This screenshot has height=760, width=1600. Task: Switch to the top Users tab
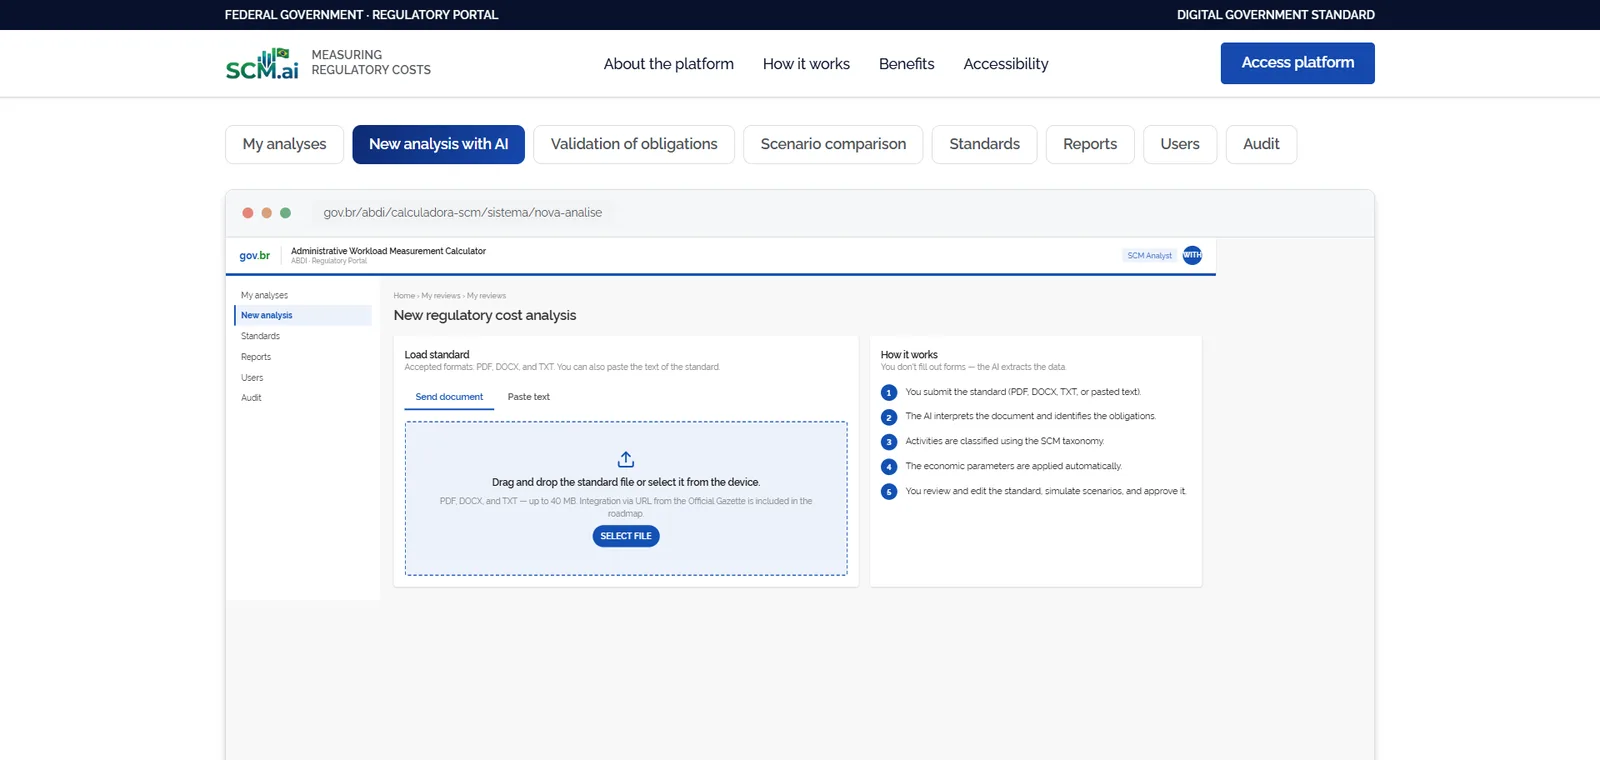1180,144
